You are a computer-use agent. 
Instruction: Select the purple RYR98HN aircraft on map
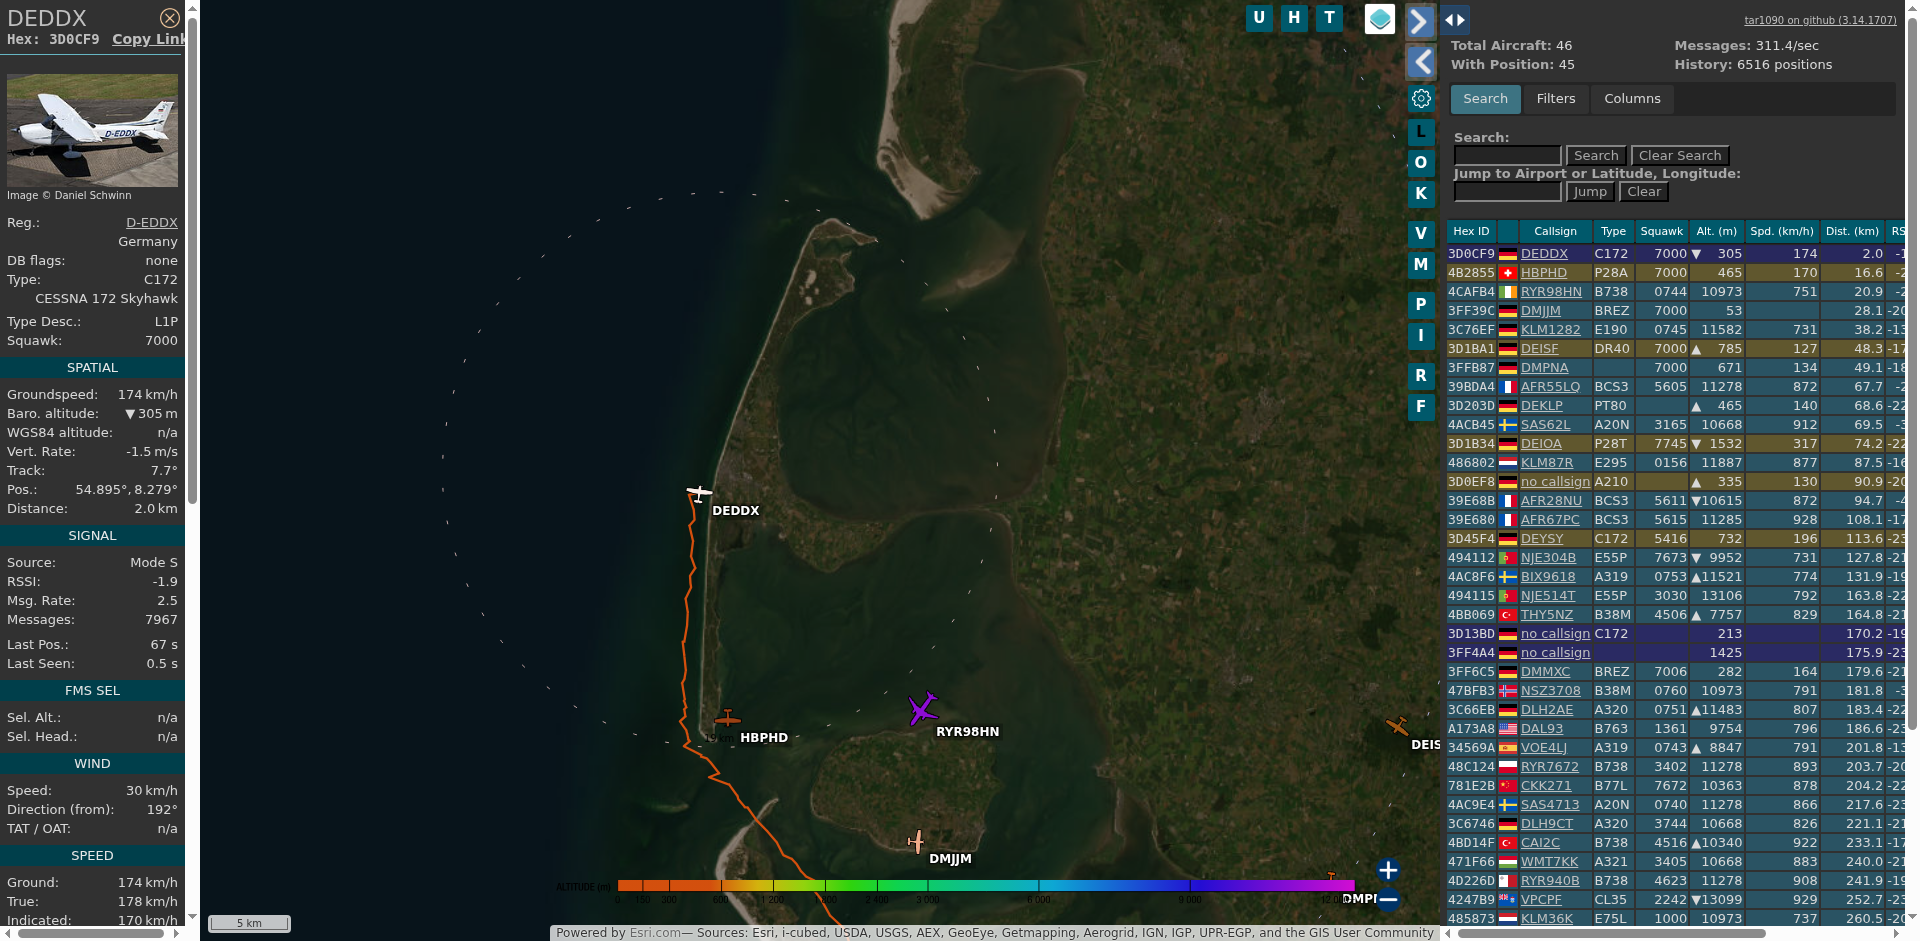923,708
